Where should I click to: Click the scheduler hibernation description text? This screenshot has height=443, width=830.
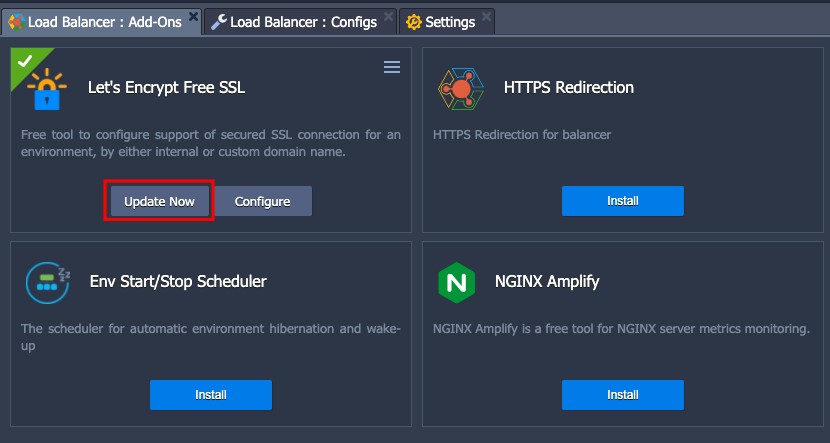[211, 337]
